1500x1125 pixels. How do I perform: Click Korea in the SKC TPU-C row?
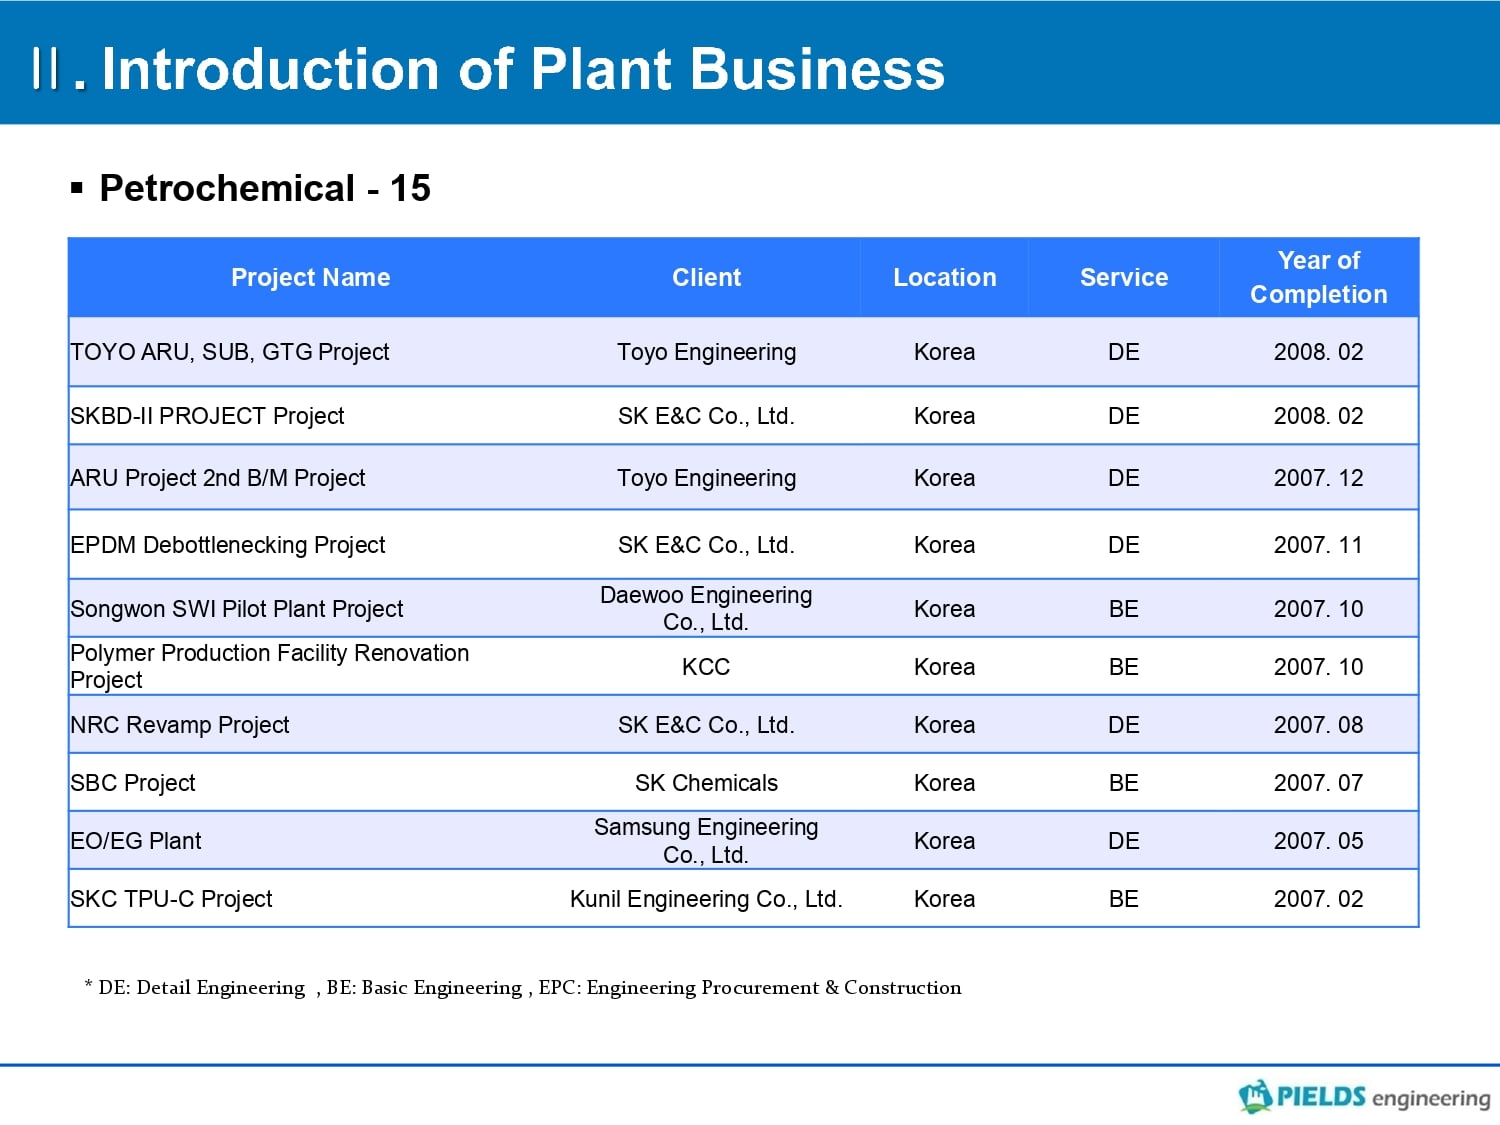pos(944,899)
